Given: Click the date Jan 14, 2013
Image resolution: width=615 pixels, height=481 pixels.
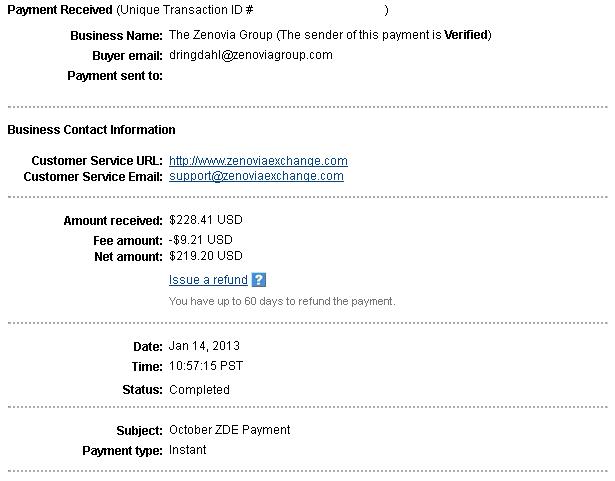Looking at the screenshot, I should [x=204, y=346].
